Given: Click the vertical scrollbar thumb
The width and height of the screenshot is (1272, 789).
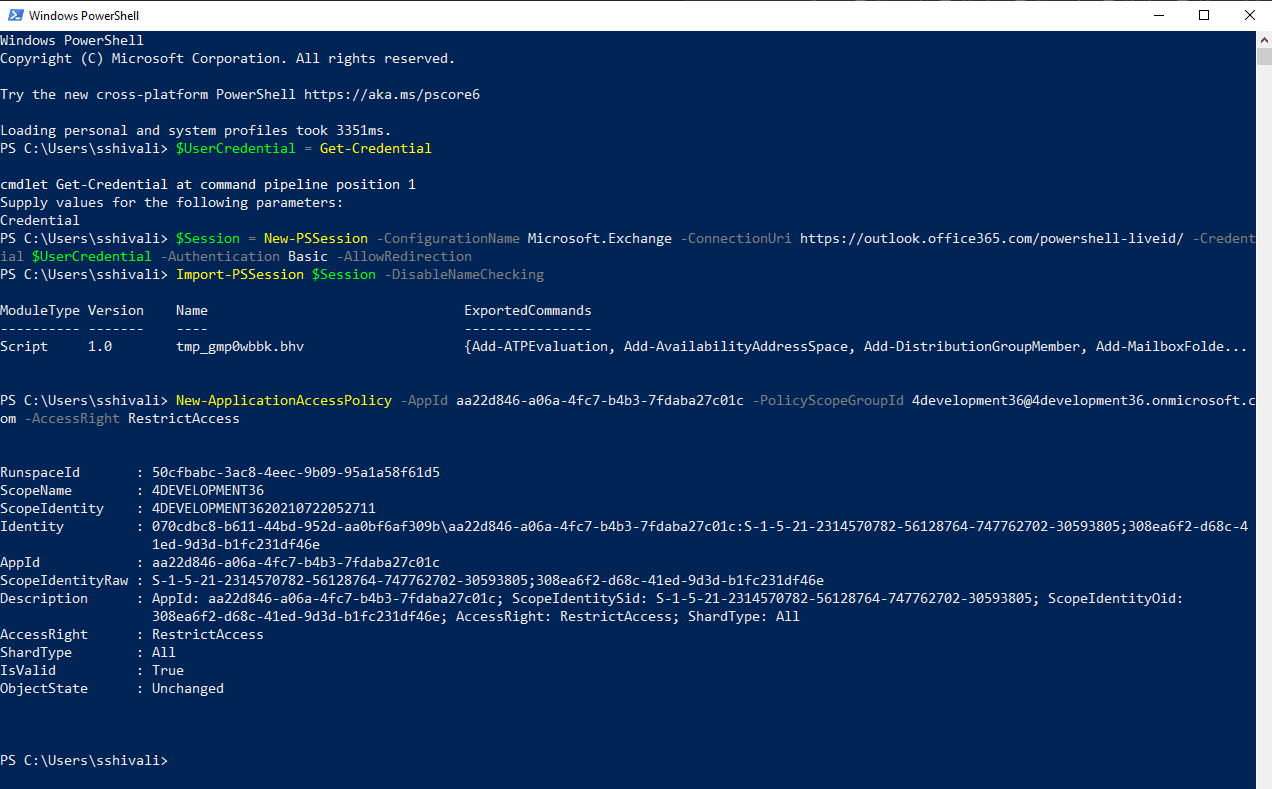Looking at the screenshot, I should (x=1264, y=56).
